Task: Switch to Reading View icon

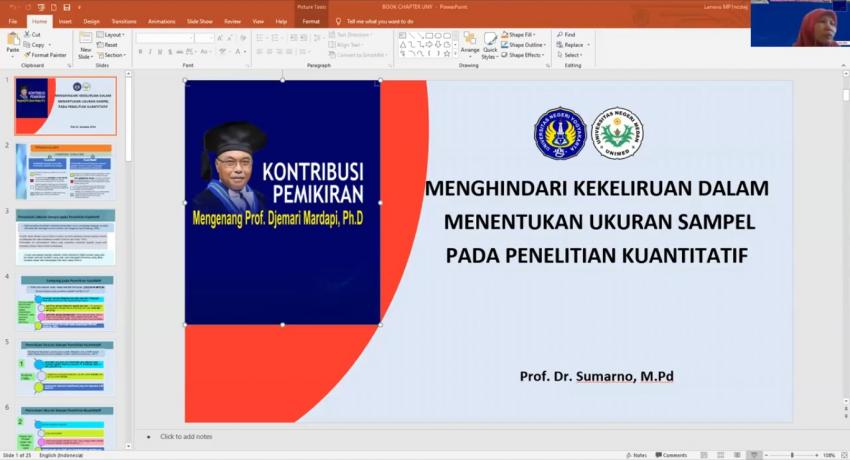Action: 737,455
